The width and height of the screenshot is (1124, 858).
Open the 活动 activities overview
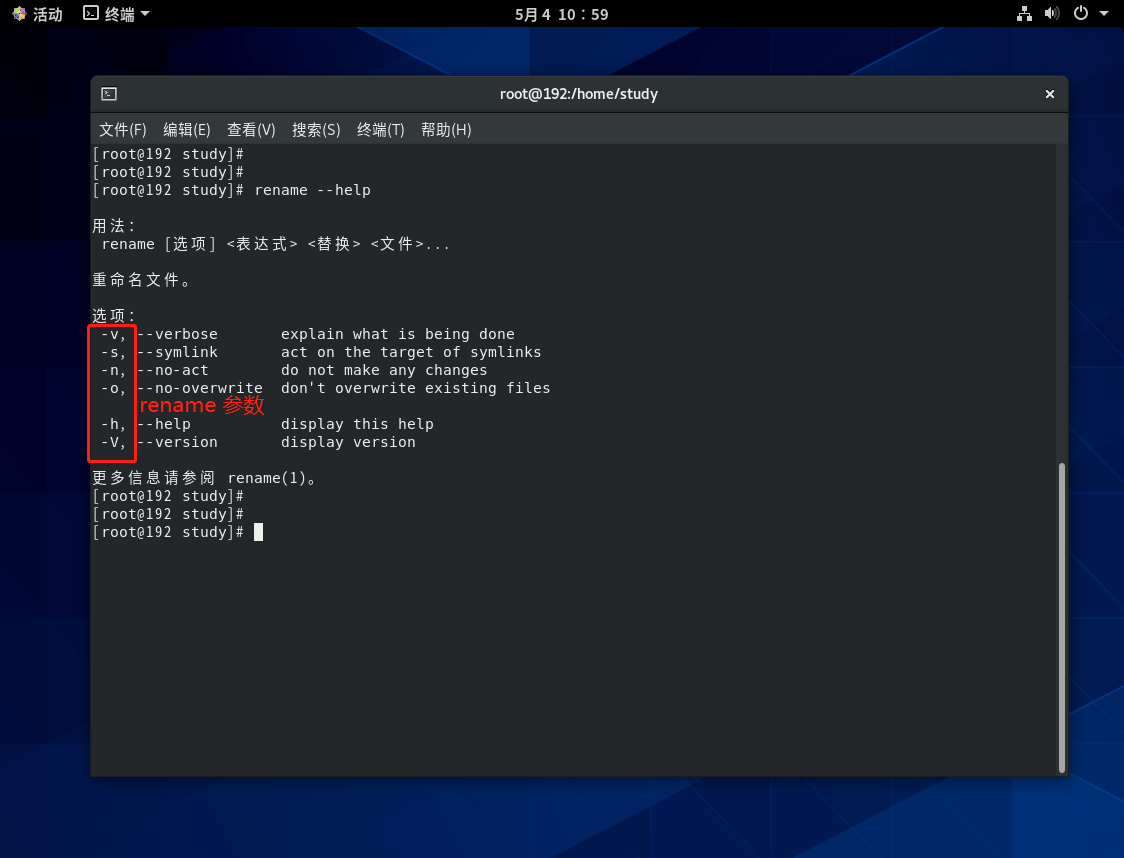point(37,14)
